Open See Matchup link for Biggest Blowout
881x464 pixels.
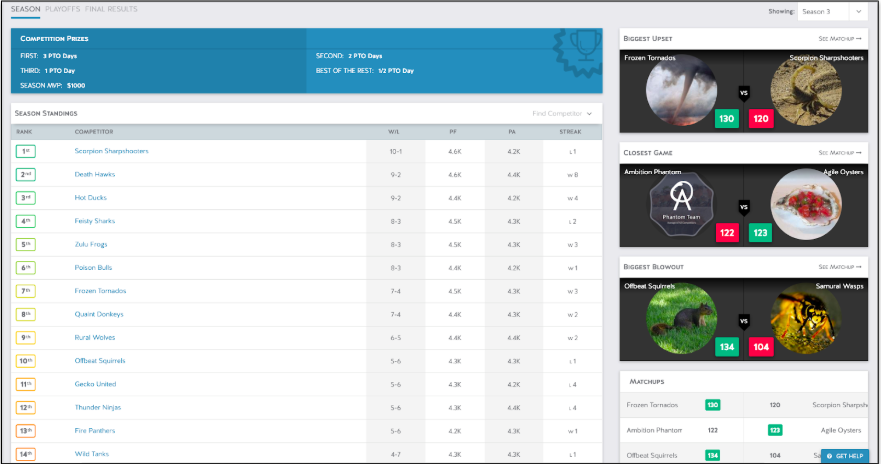click(x=839, y=267)
